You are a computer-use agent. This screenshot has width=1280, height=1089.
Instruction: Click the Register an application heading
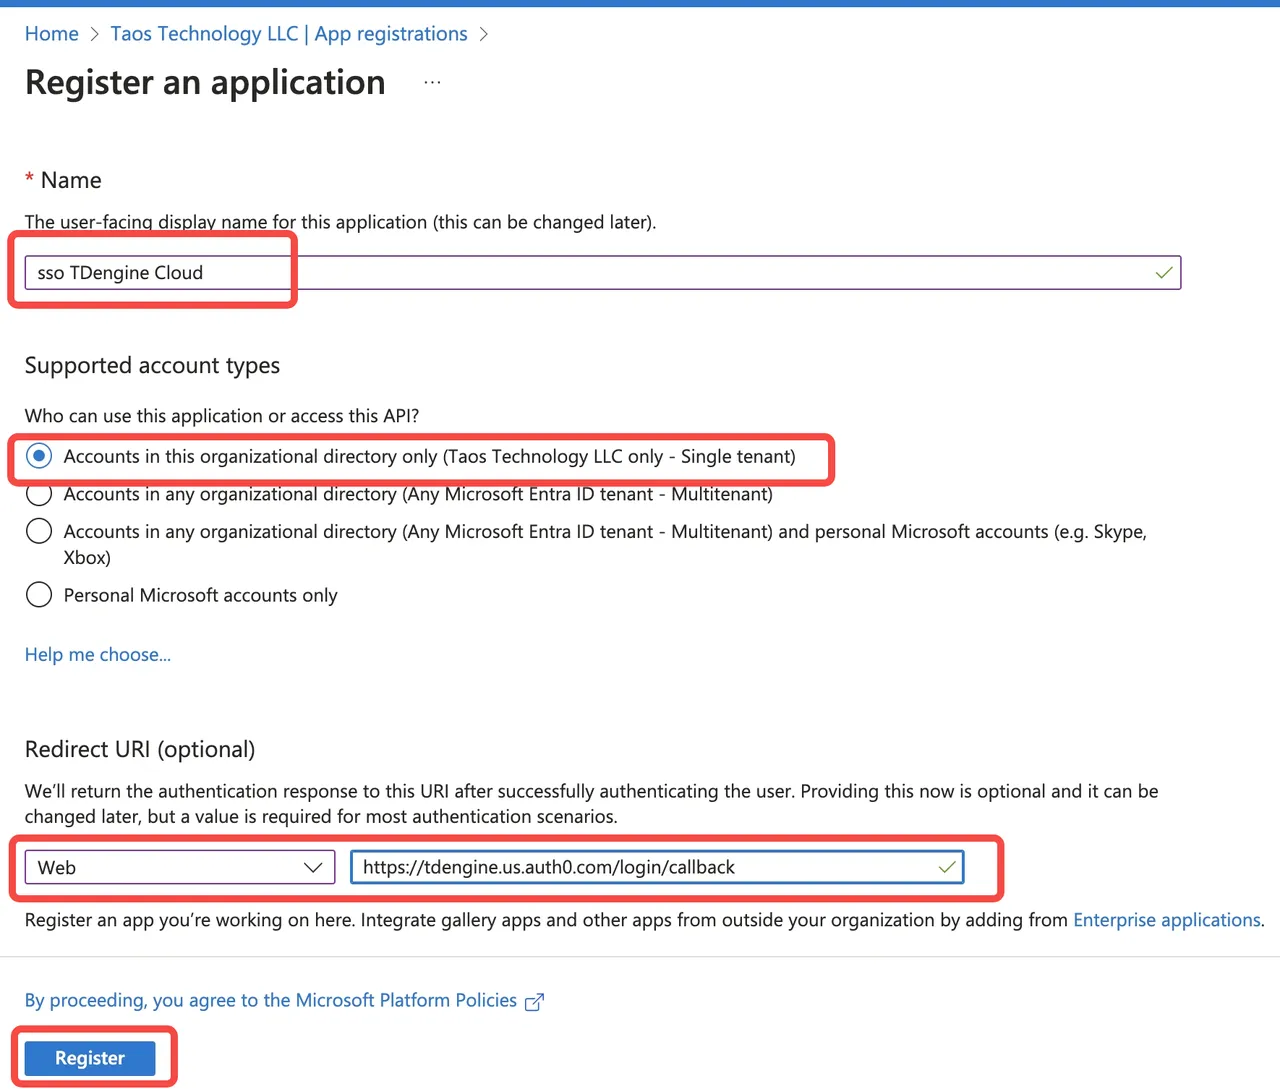click(x=205, y=83)
